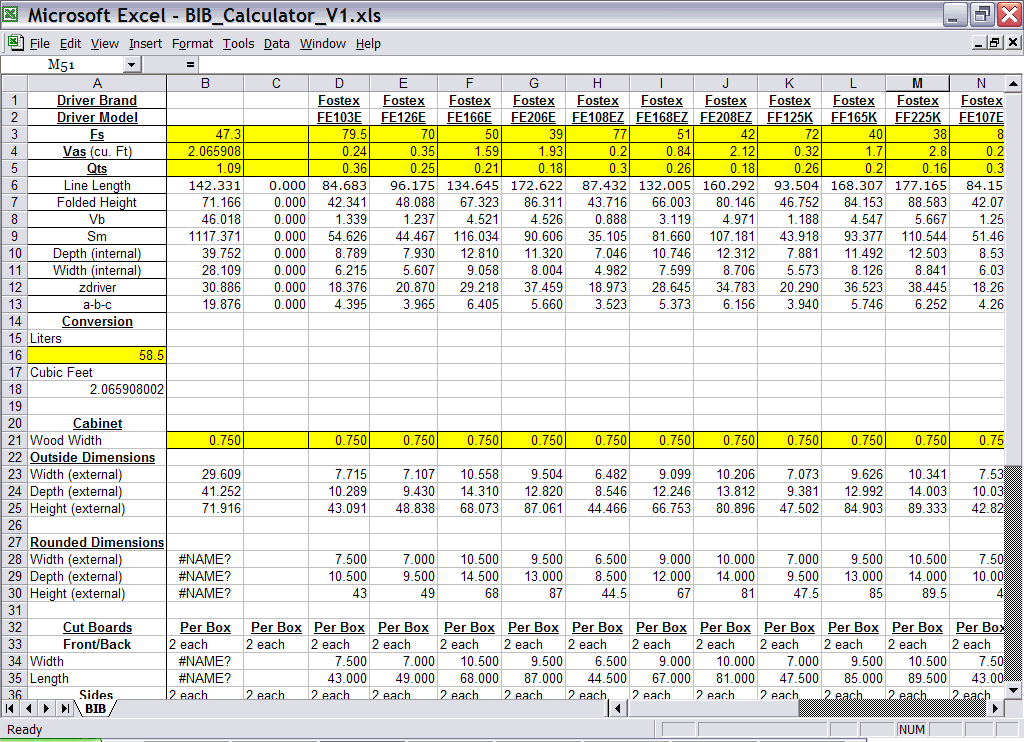Click the Excel application icon in title bar
1024x742 pixels.
[x=10, y=14]
